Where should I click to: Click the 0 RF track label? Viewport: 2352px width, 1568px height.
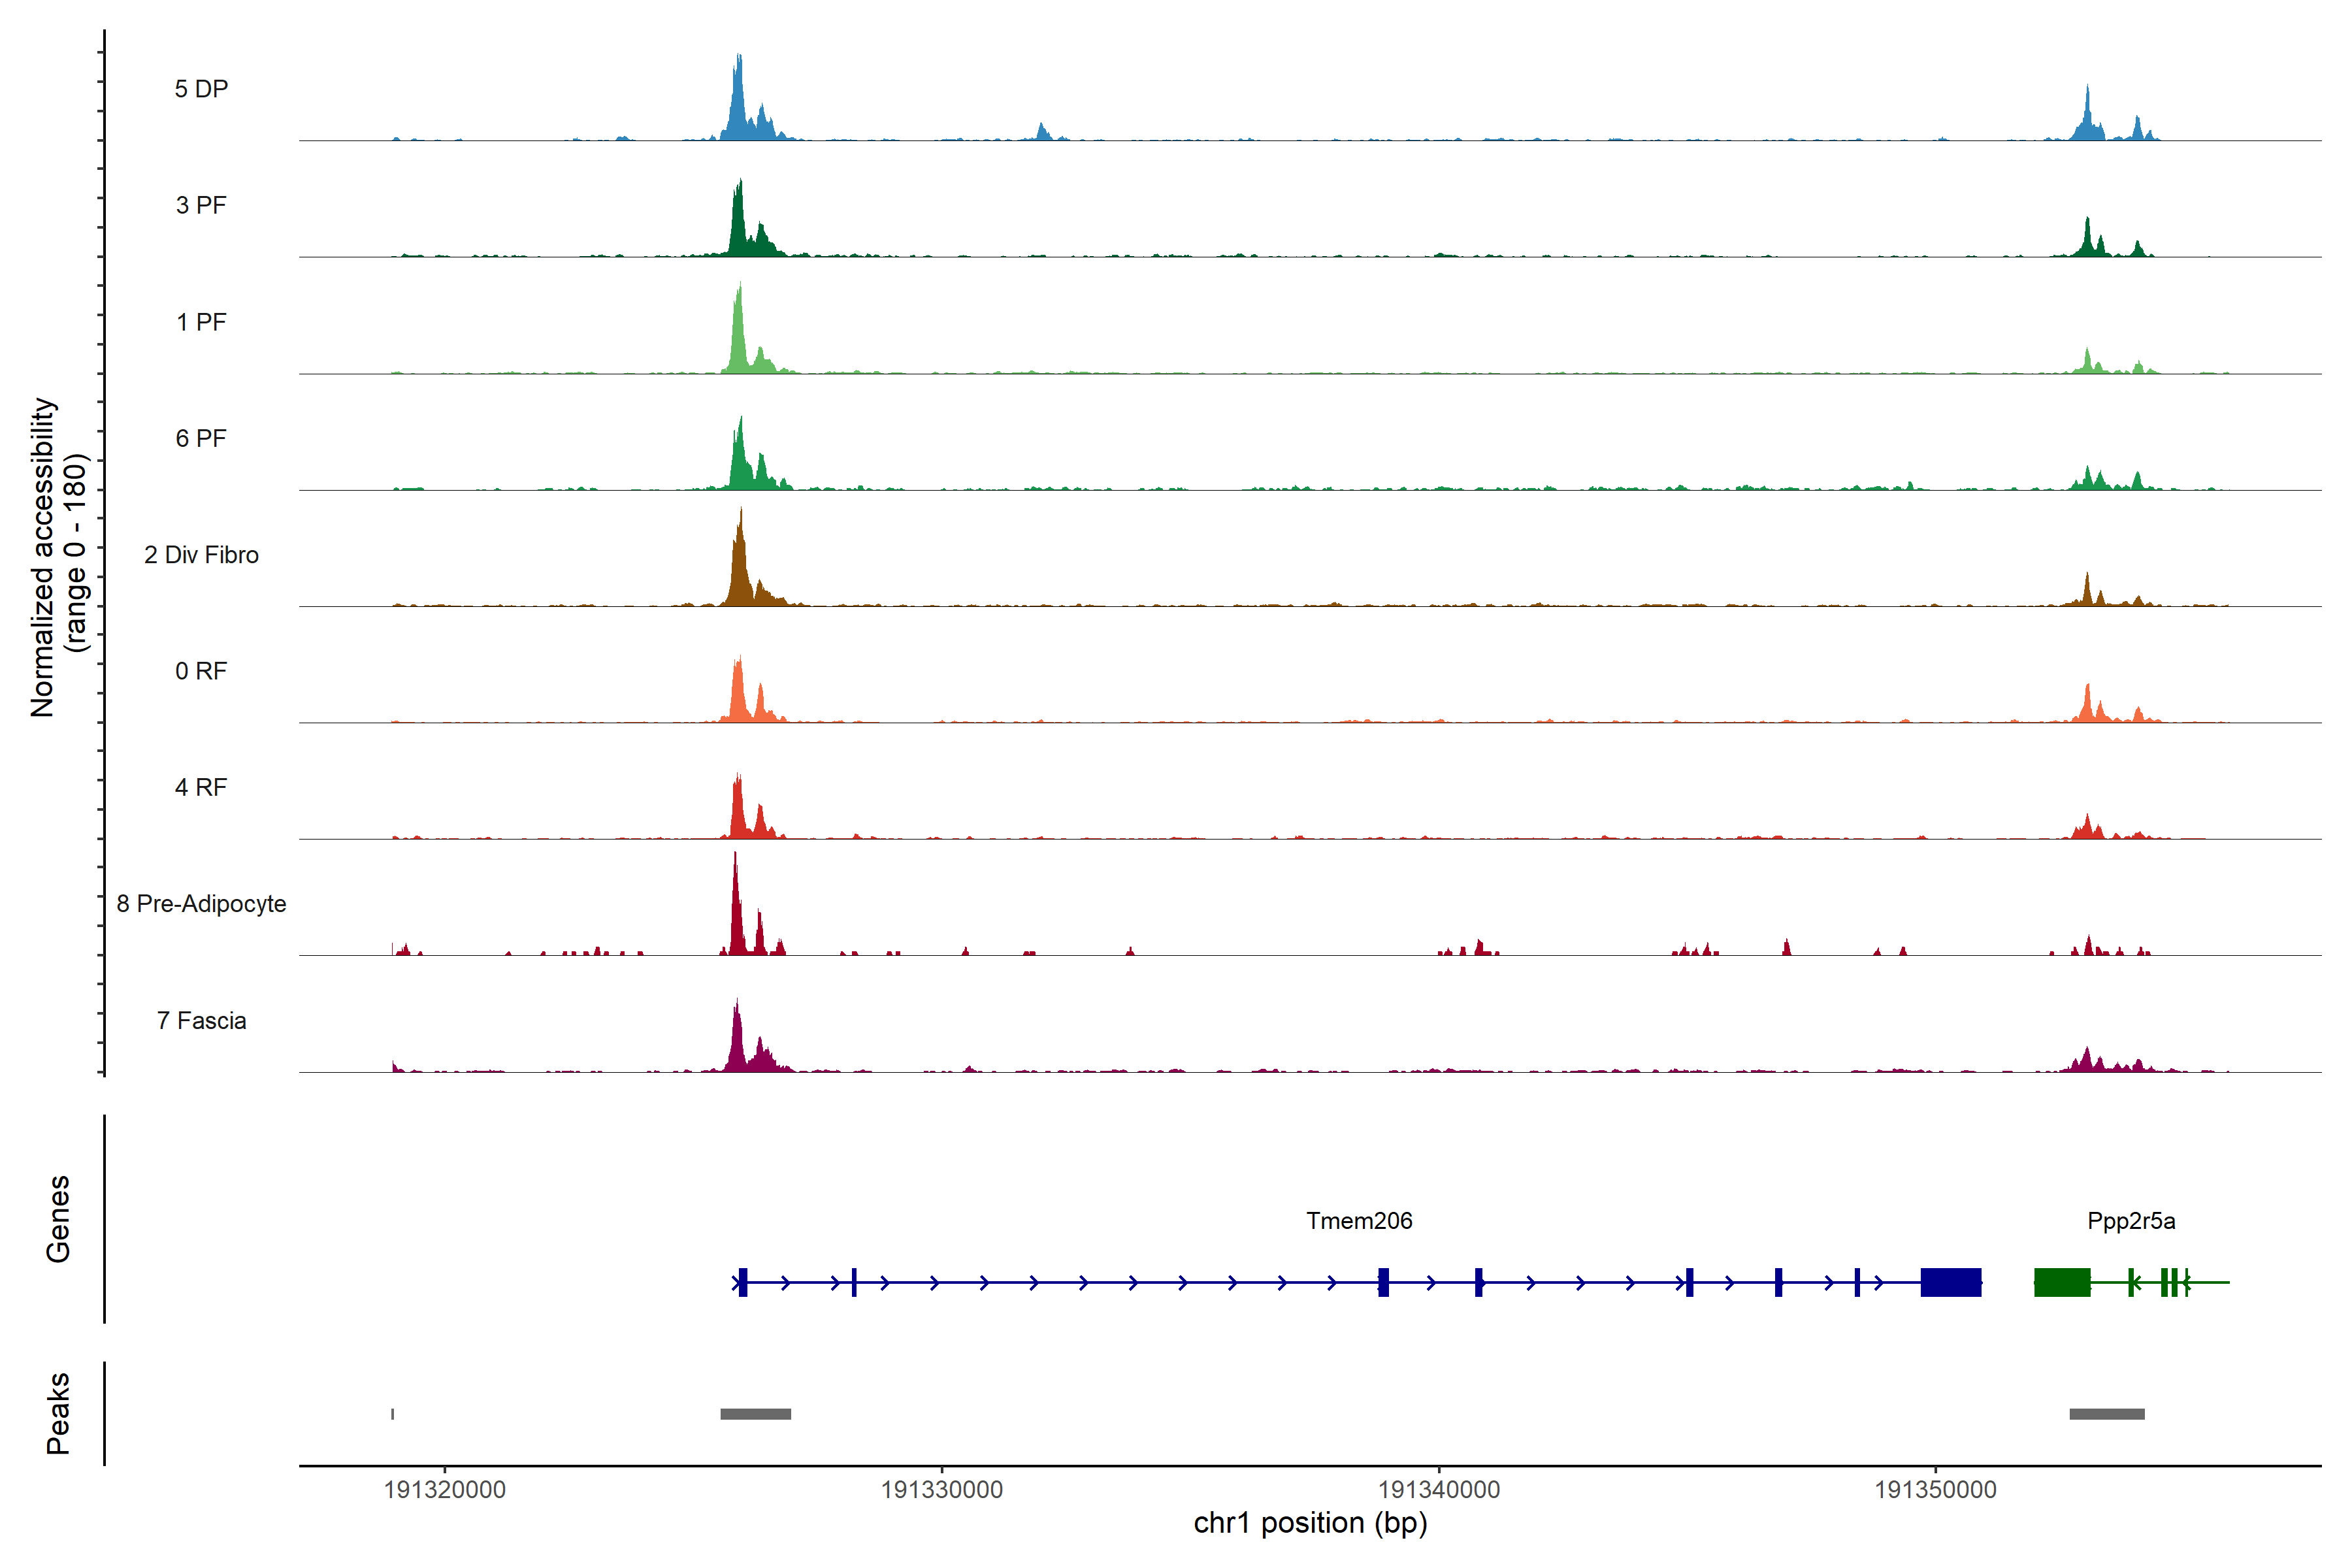(201, 671)
